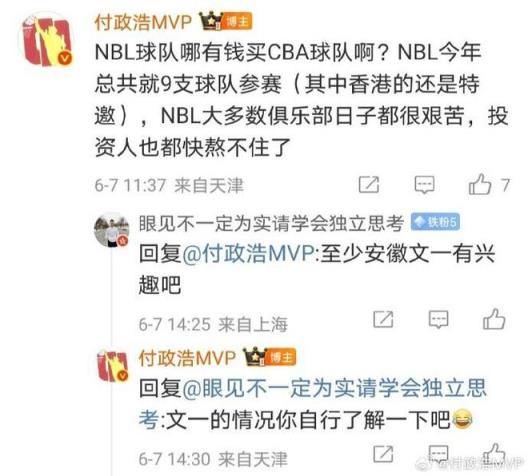Tap the 铁粉5 fan badge
Image resolution: width=528 pixels, height=476 pixels.
[x=435, y=222]
